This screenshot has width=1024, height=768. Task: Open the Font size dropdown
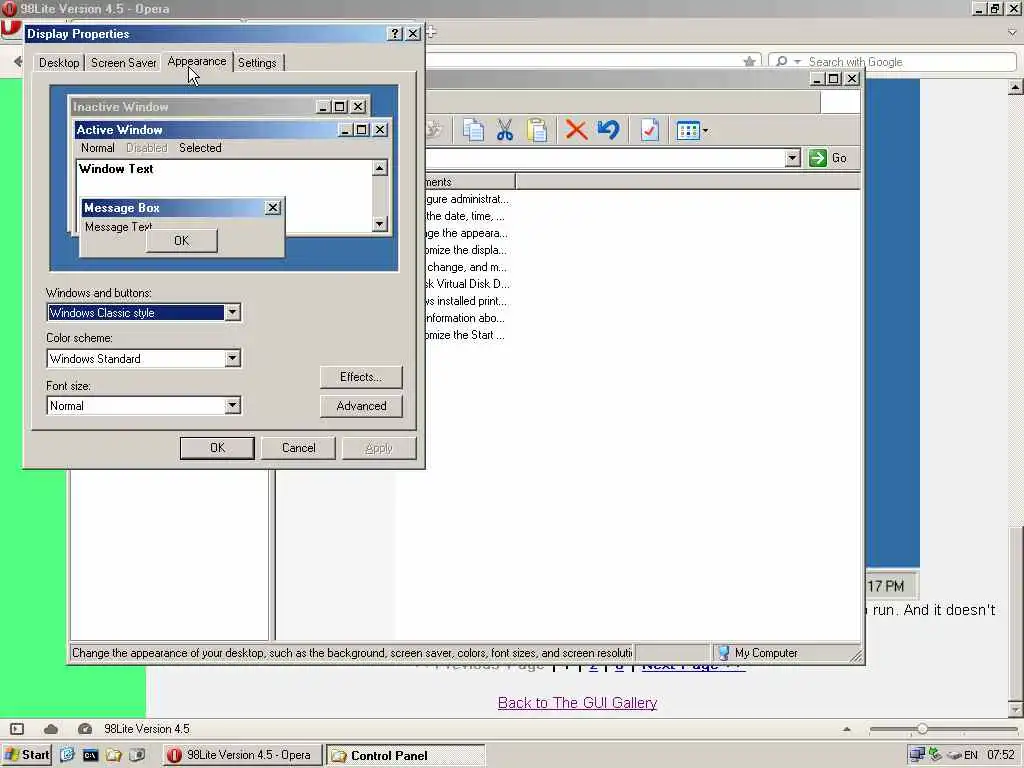coord(232,406)
